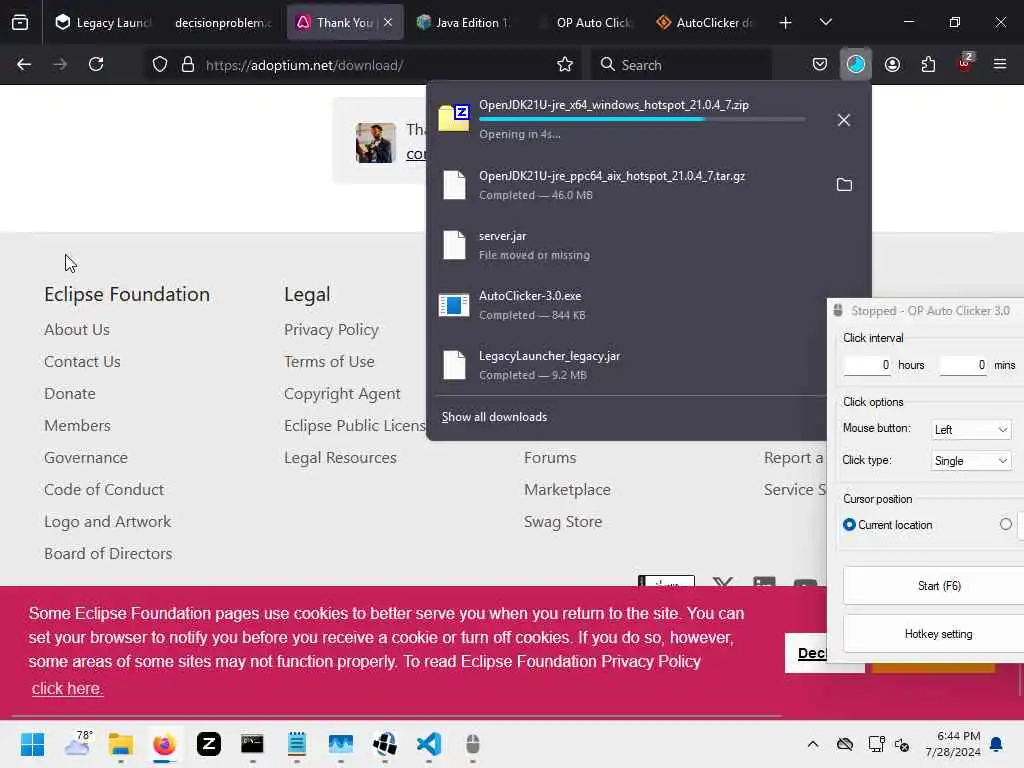
Task: Select Current location radio button
Action: click(849, 524)
